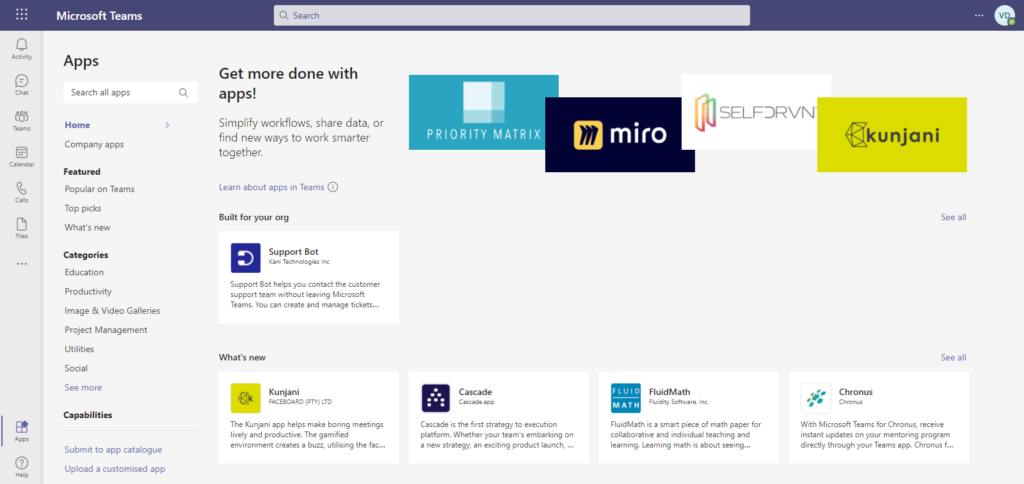Screen dimensions: 1024x484
Task: Click the top Search bar
Action: [x=511, y=15]
